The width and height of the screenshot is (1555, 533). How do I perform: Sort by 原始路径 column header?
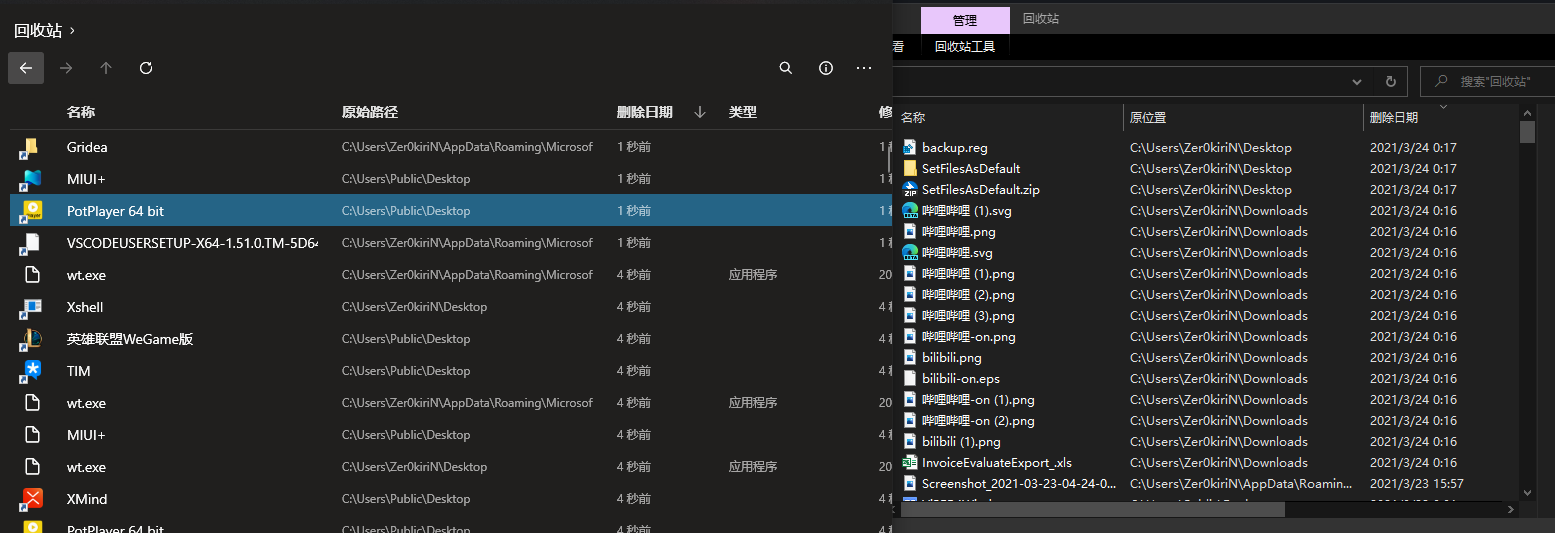pyautogui.click(x=370, y=112)
